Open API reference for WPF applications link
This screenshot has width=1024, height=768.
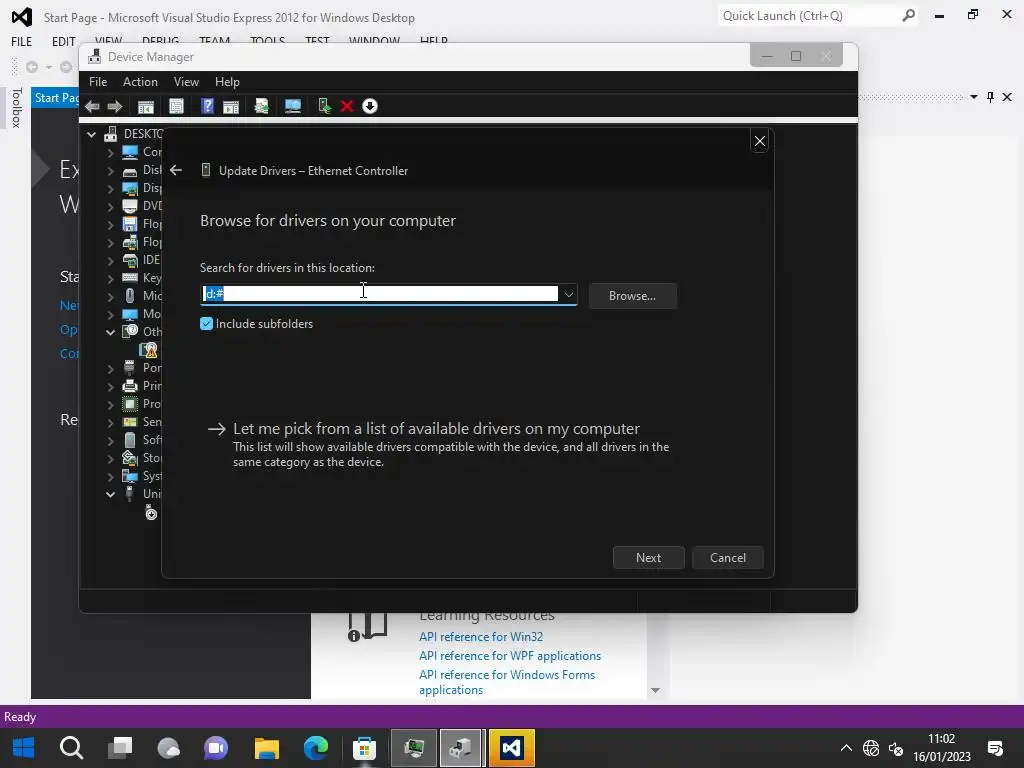(x=510, y=656)
